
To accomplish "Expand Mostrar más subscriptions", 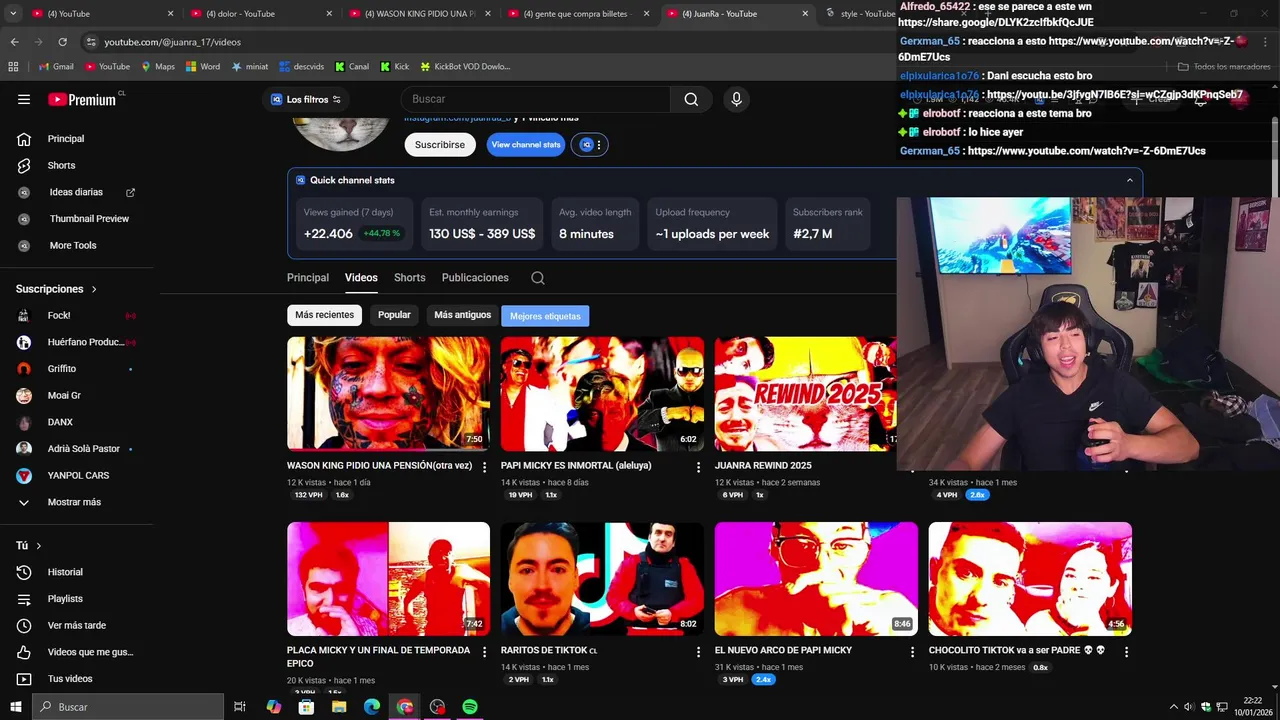I will click(x=76, y=502).
